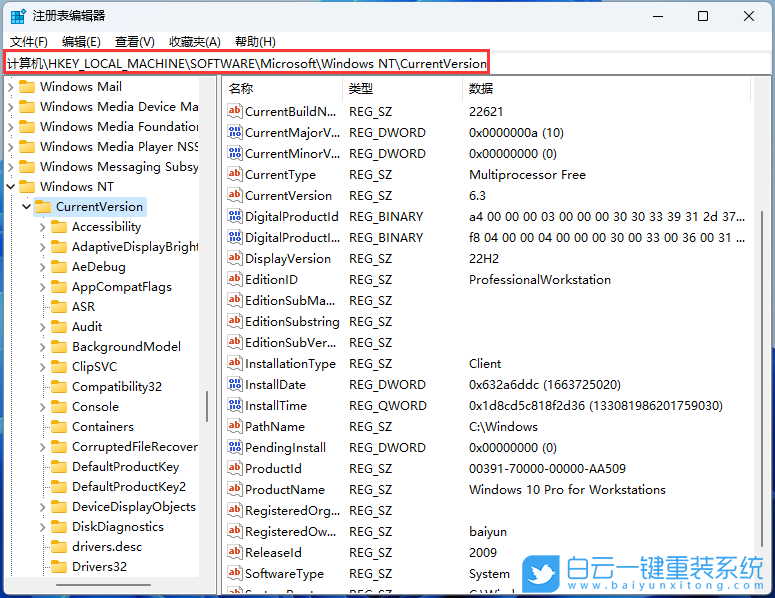Expand the Windows Media Foundation key

(x=11, y=127)
